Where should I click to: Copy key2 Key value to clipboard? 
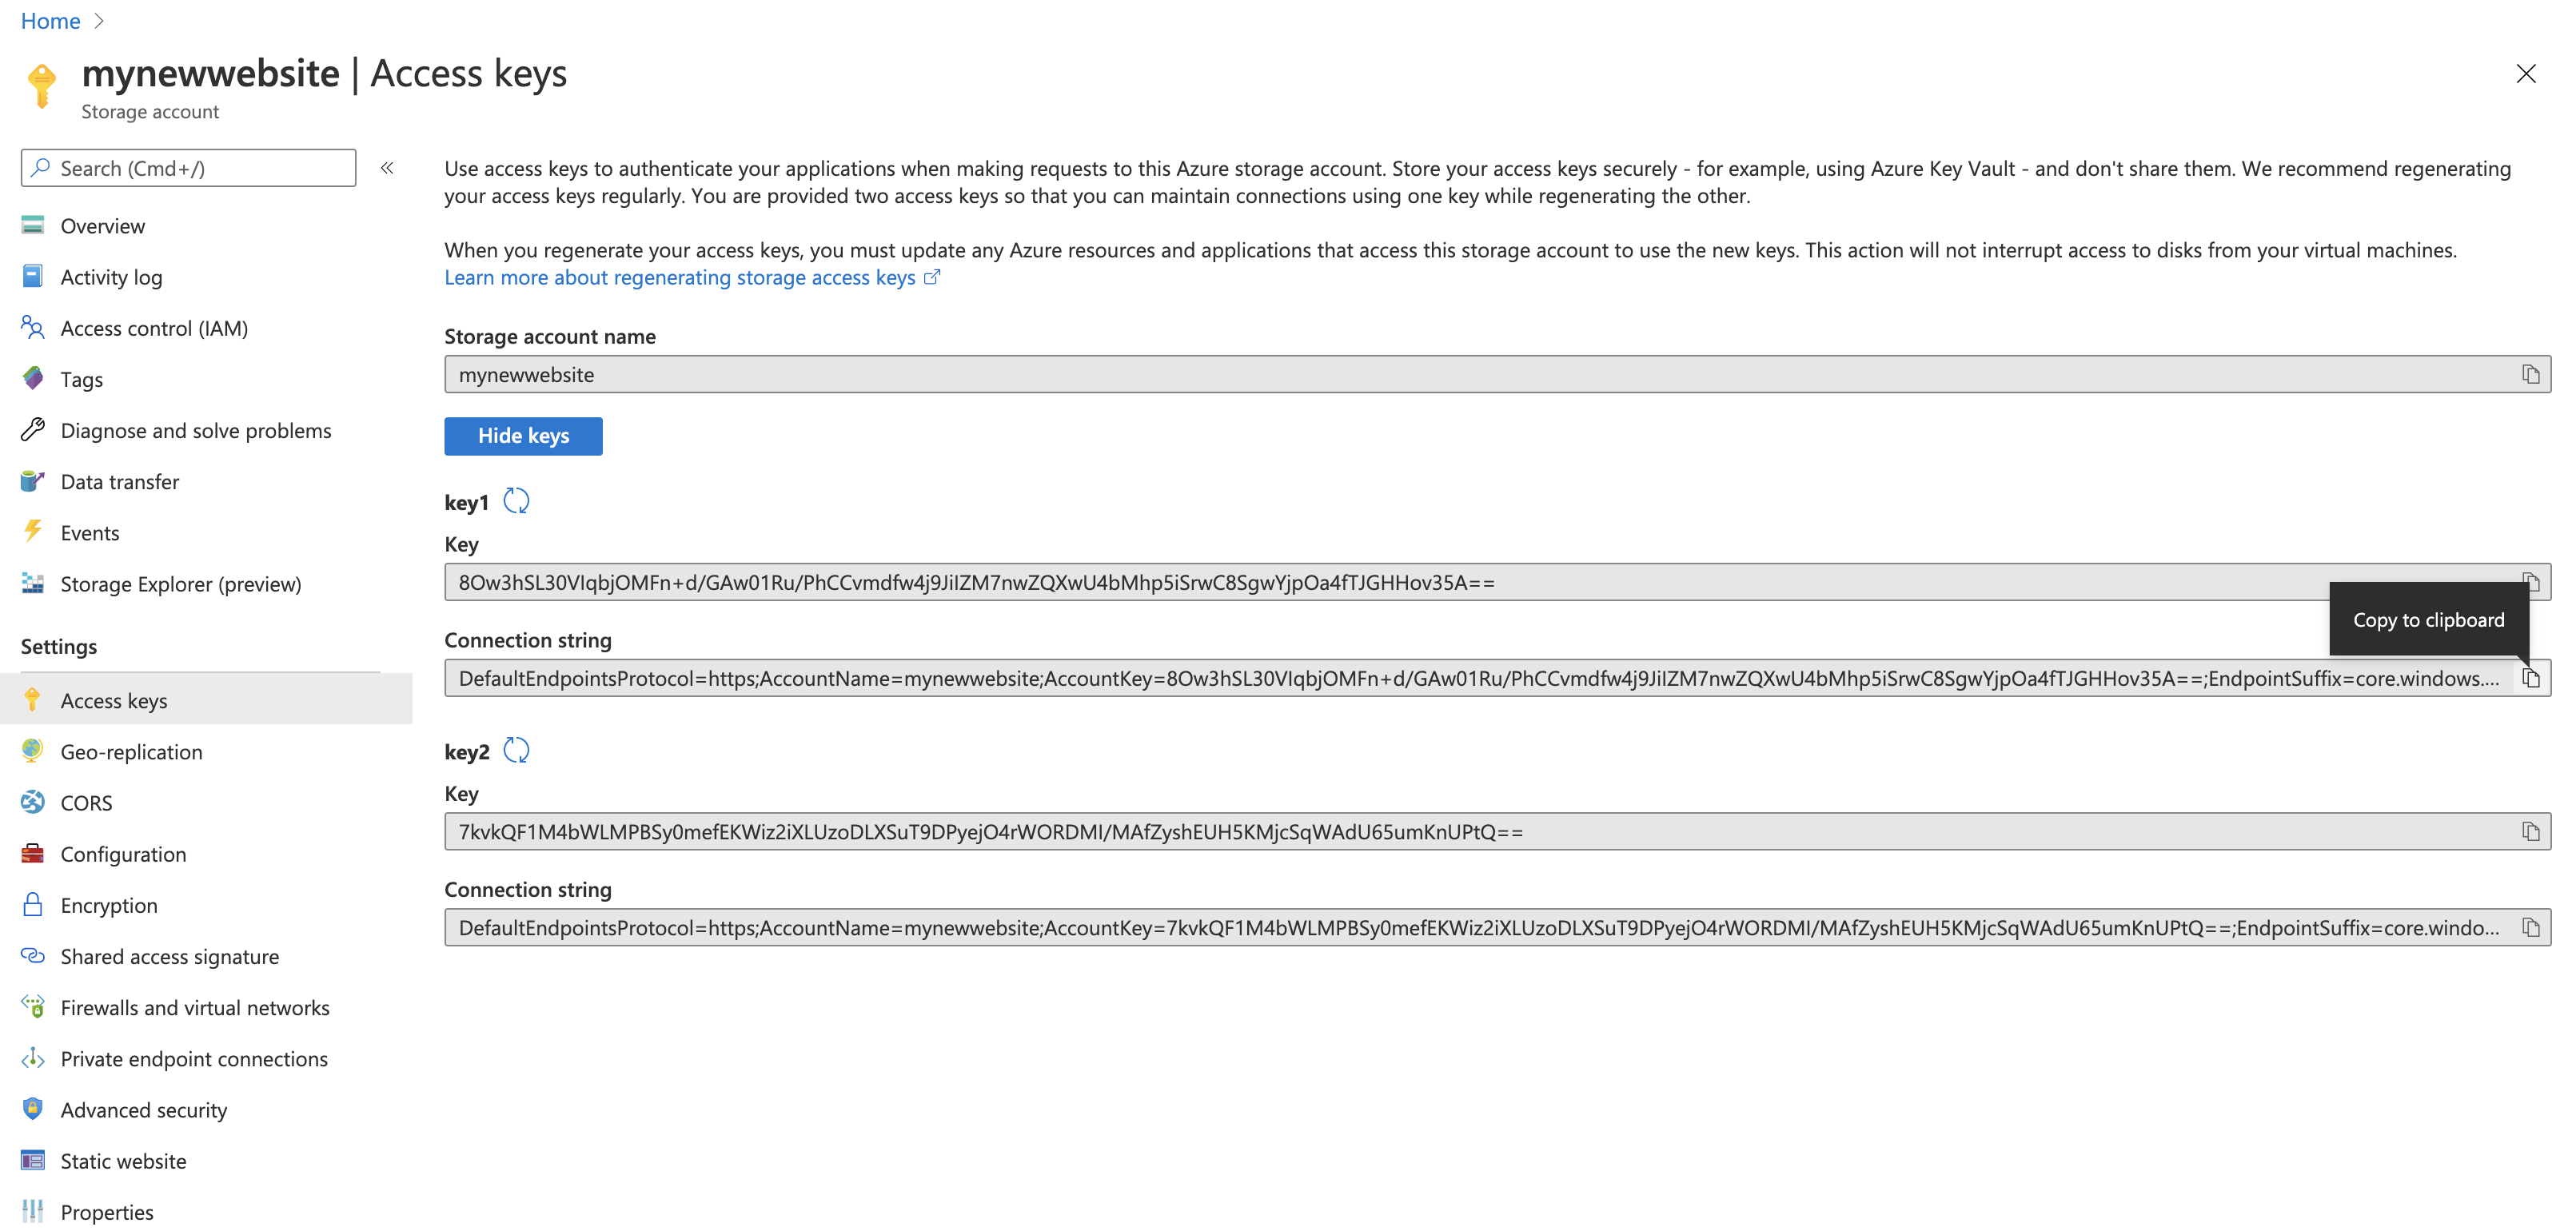[x=2530, y=831]
